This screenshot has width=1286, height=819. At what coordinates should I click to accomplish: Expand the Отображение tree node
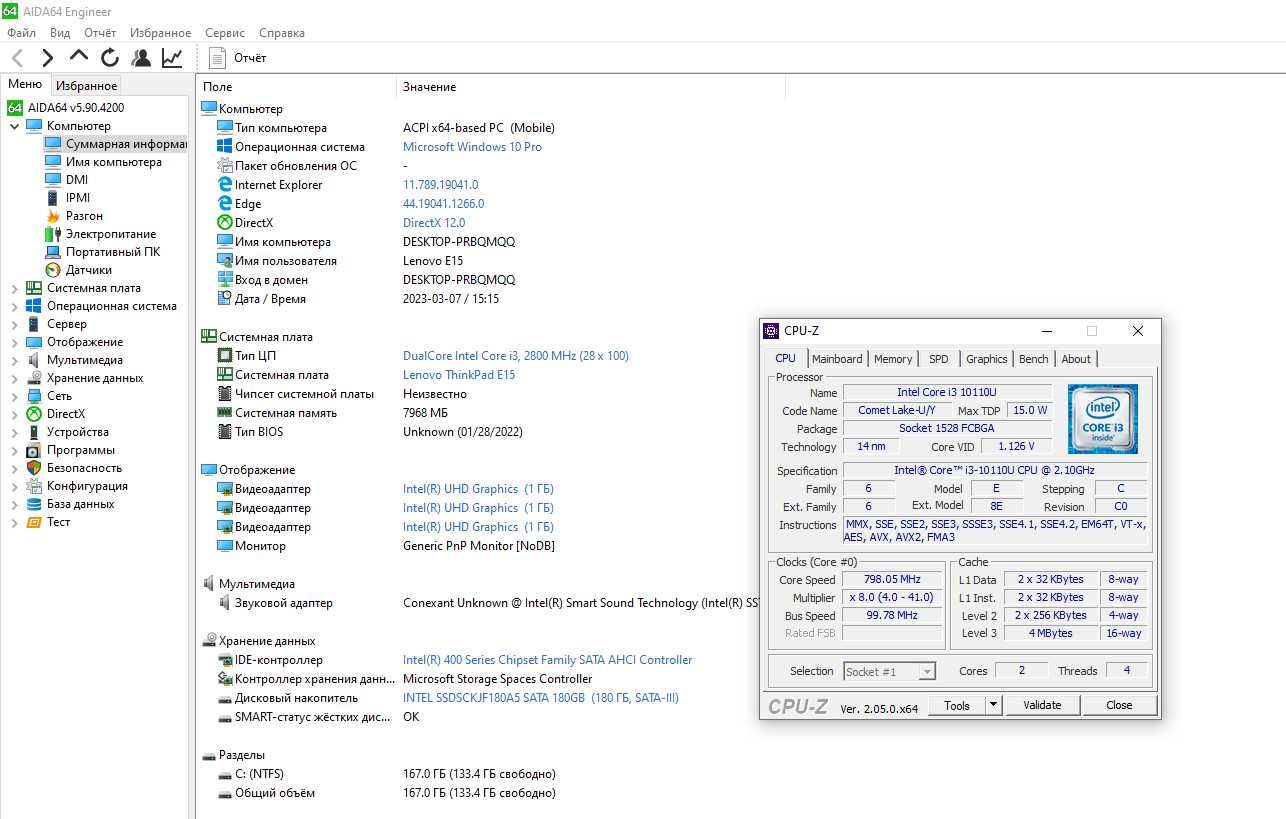tap(14, 342)
